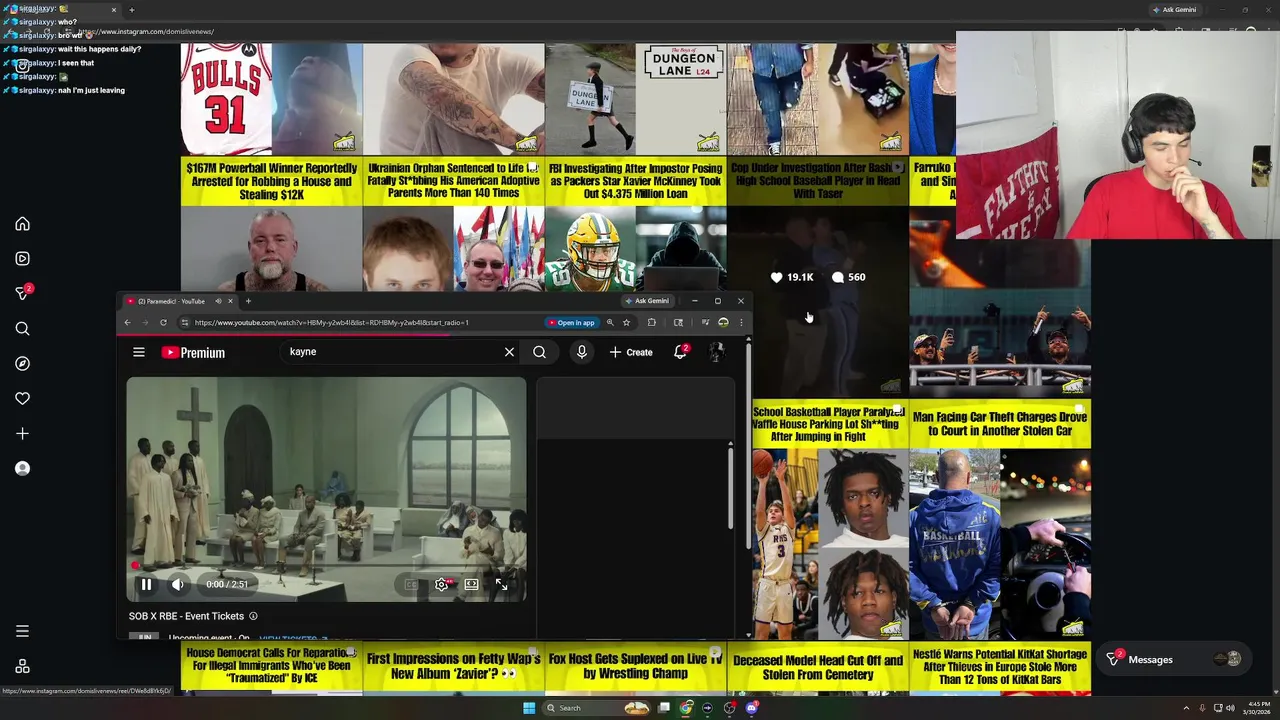Open Chrome from the taskbar
Screen dimensions: 1280x720
[686, 708]
